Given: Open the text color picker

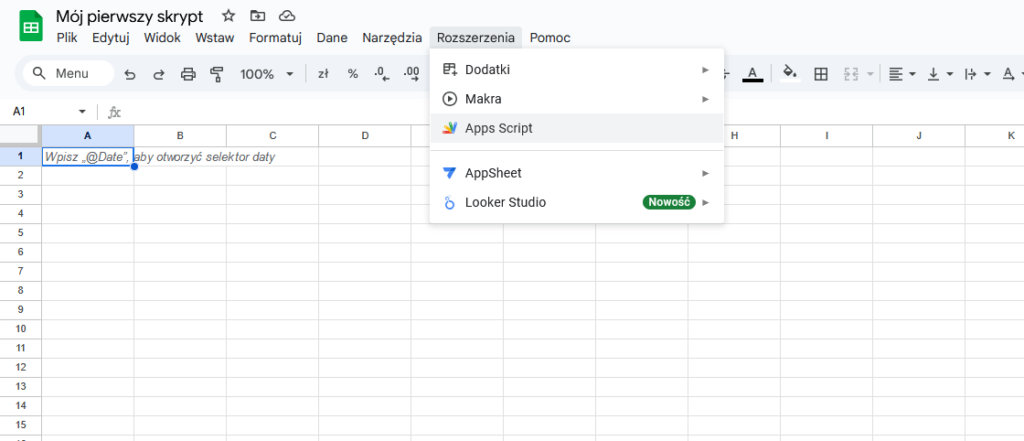Looking at the screenshot, I should pyautogui.click(x=753, y=74).
